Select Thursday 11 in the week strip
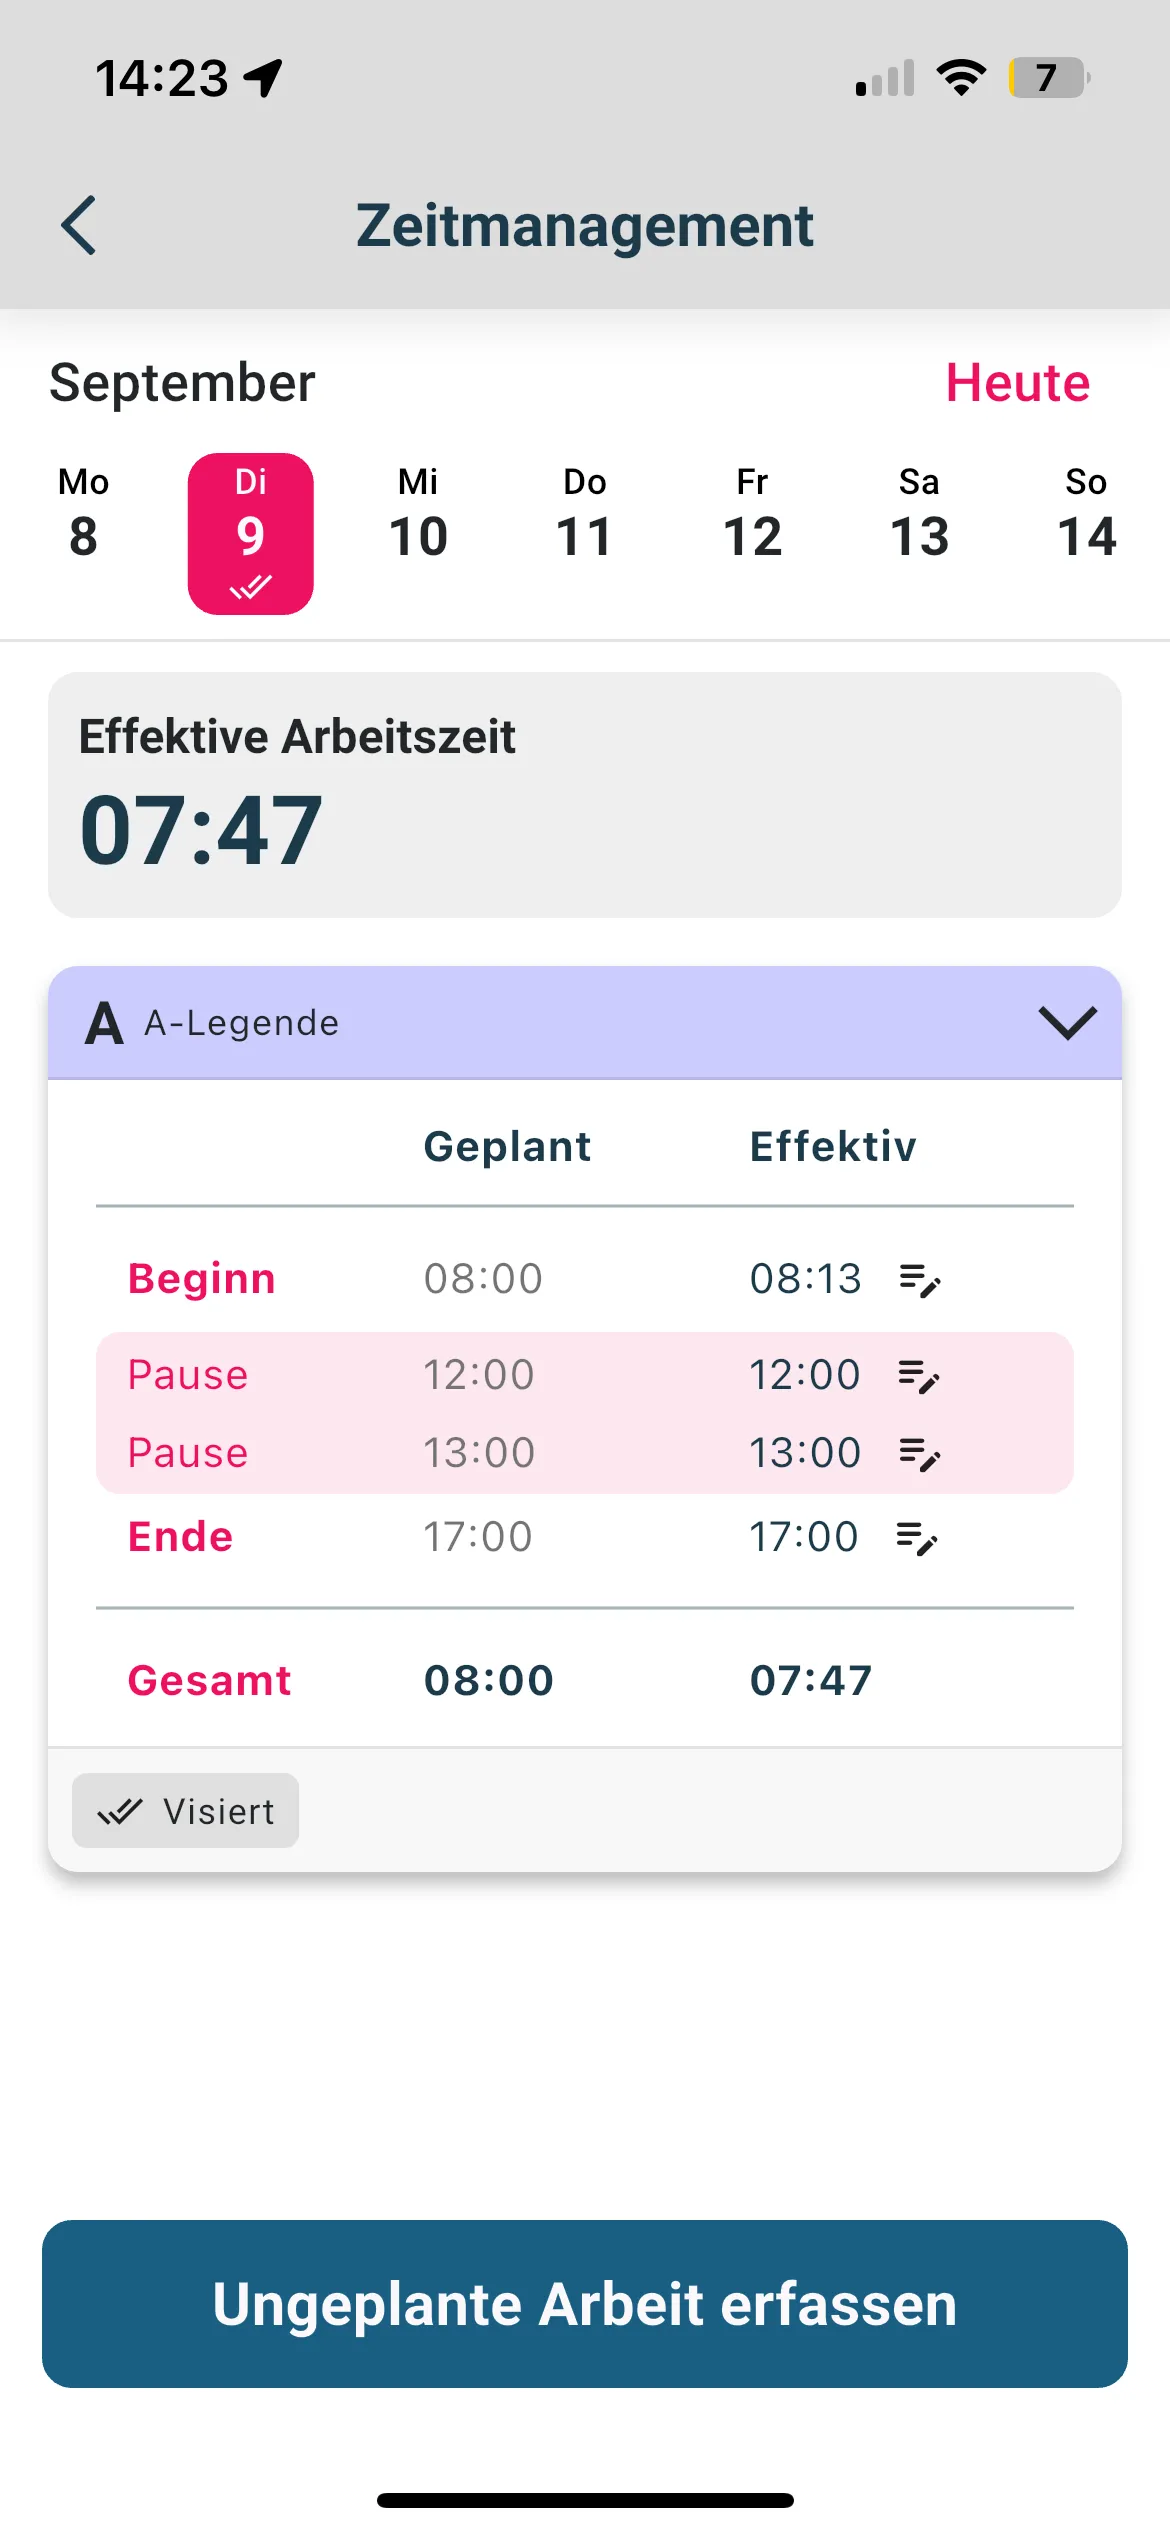Screen dimensions: 1170x2532 click(x=585, y=513)
